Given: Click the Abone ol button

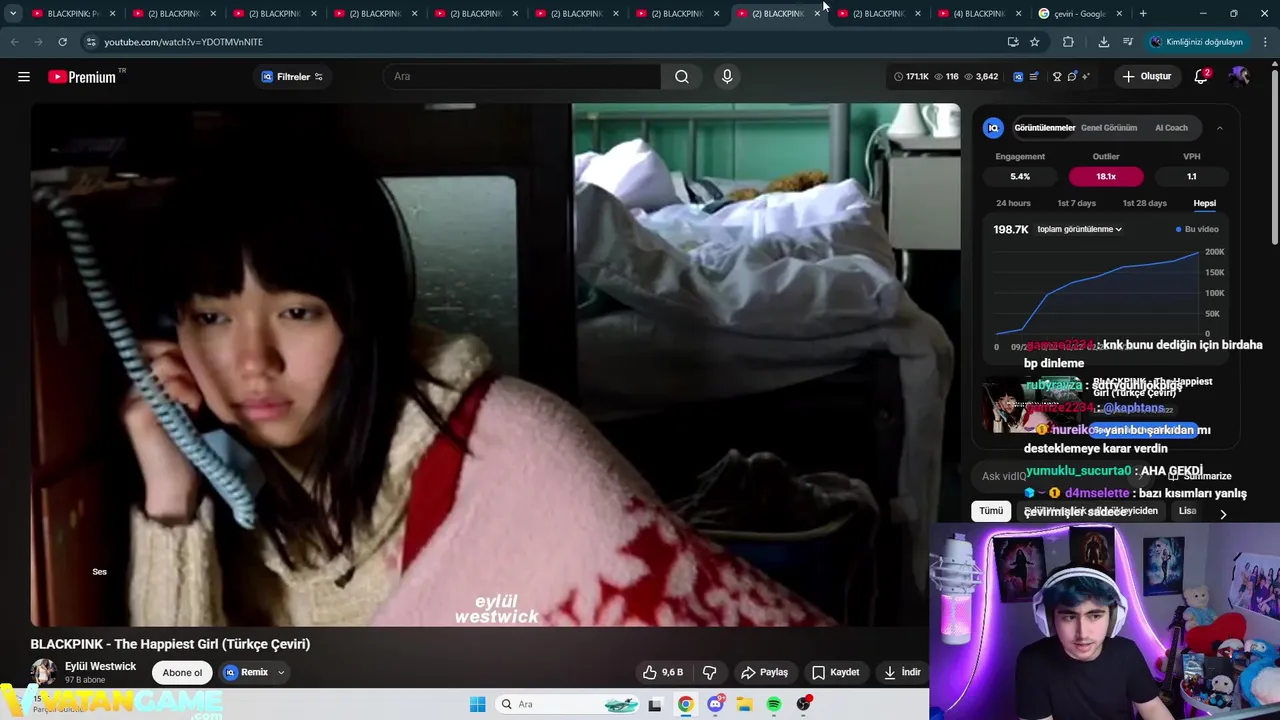Looking at the screenshot, I should click(182, 672).
